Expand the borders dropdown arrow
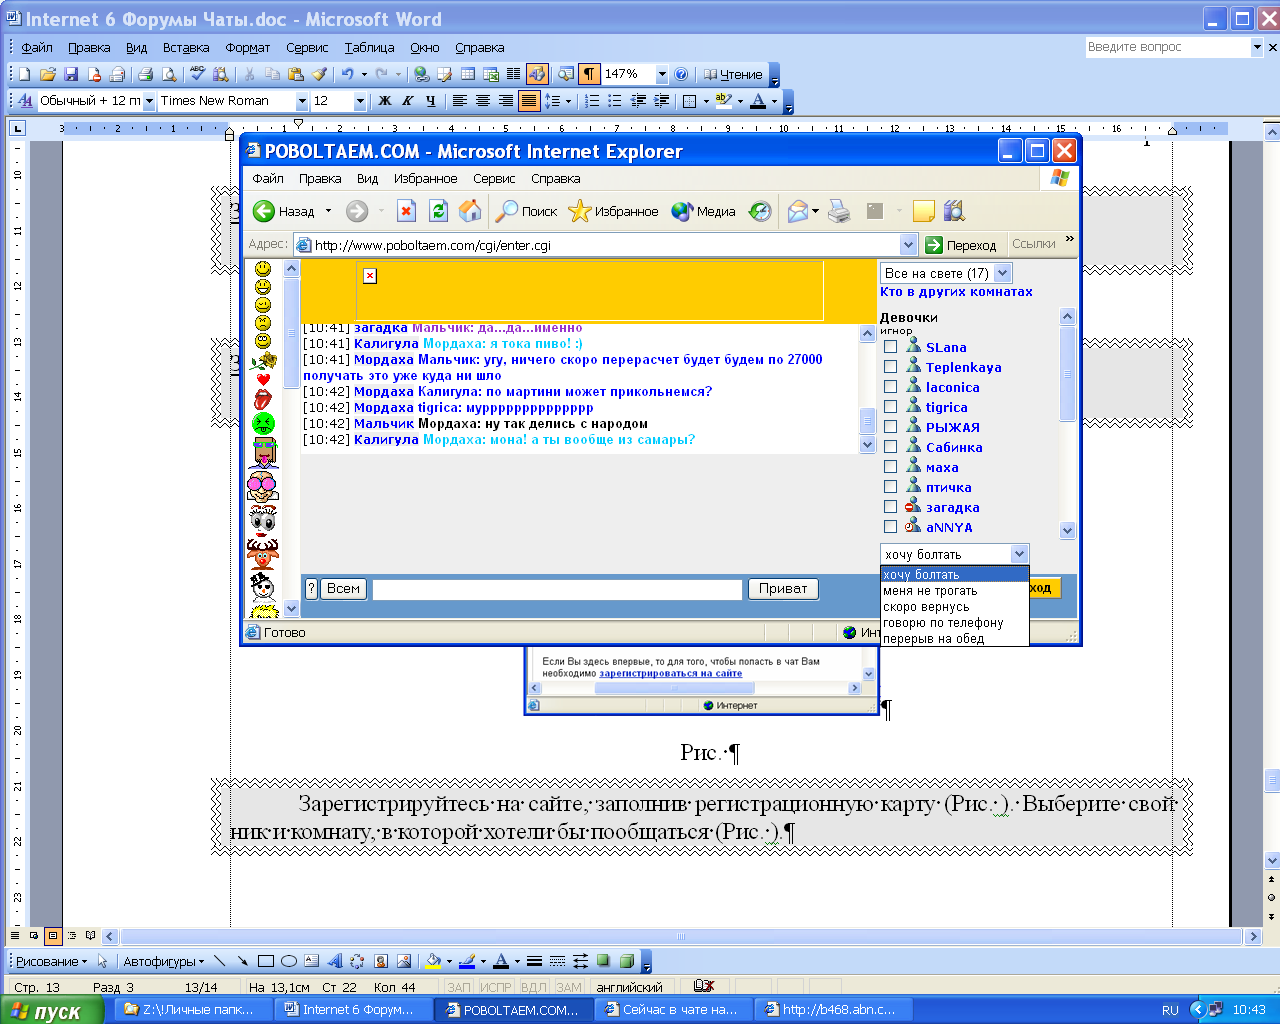 [x=706, y=101]
